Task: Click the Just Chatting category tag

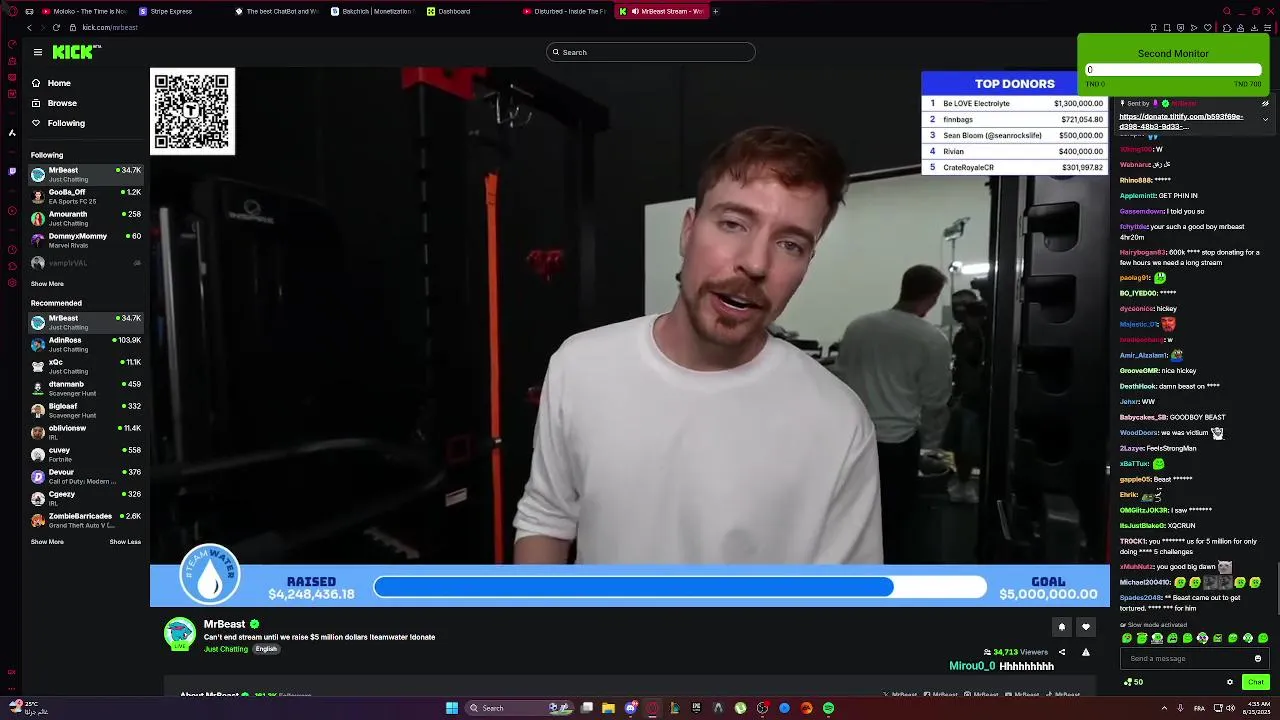Action: [226, 649]
